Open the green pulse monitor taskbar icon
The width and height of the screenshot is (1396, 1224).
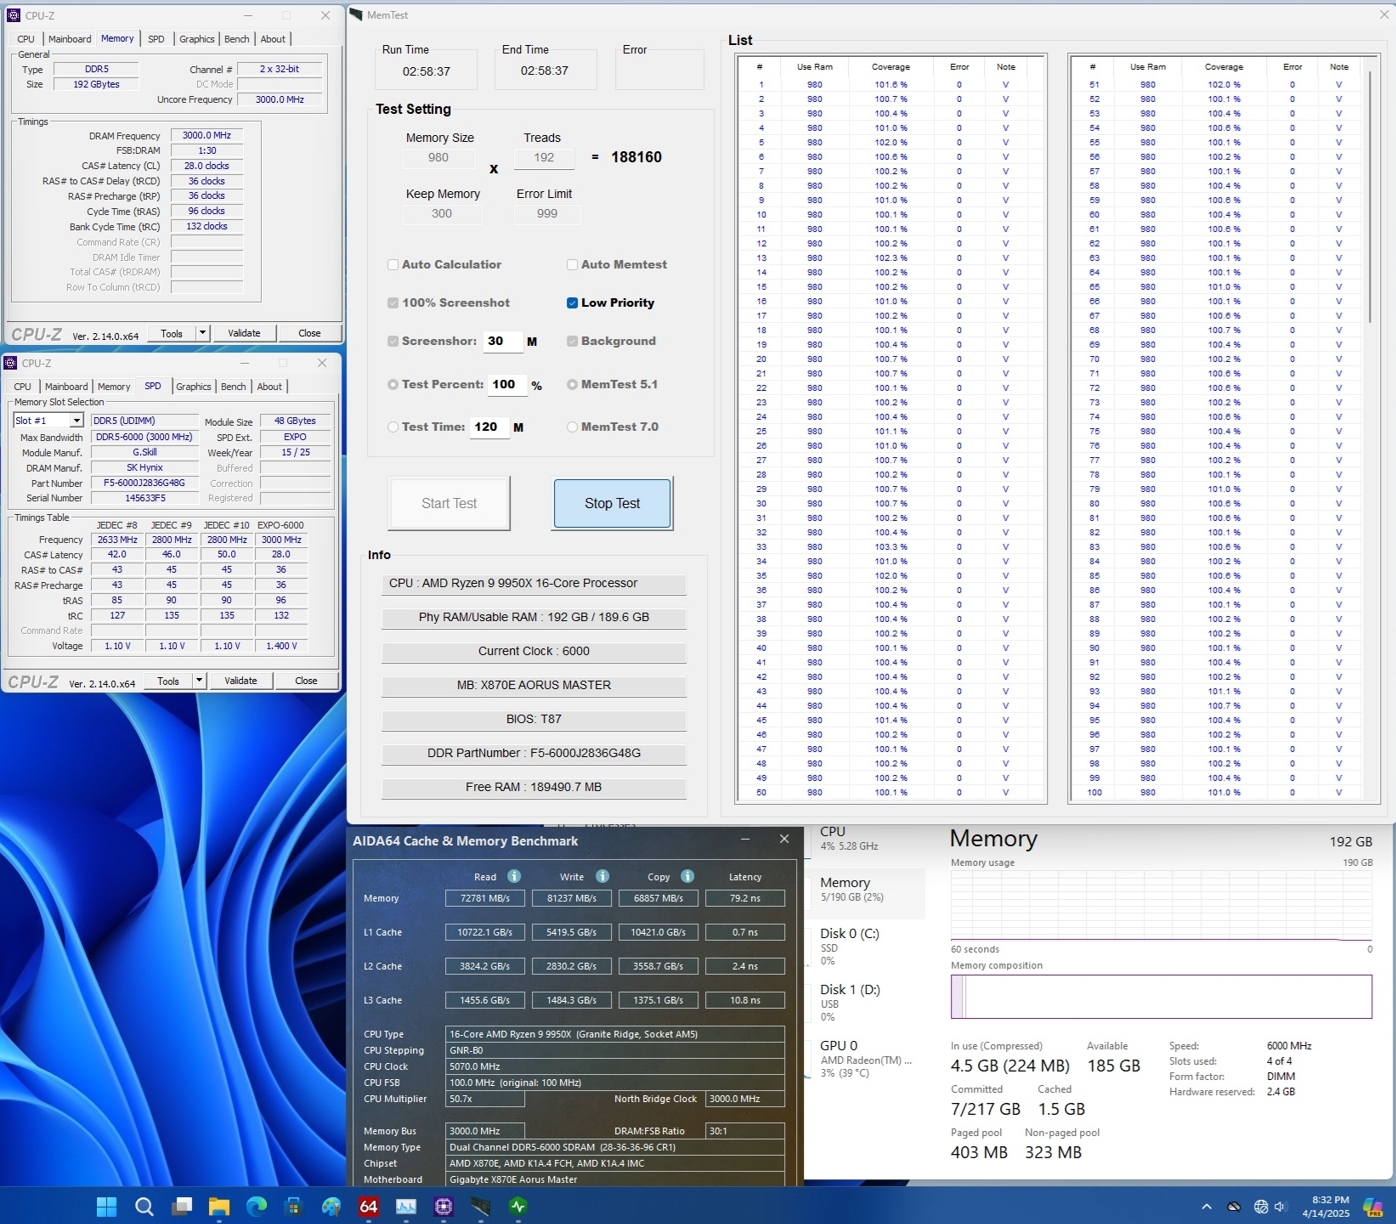[x=518, y=1206]
